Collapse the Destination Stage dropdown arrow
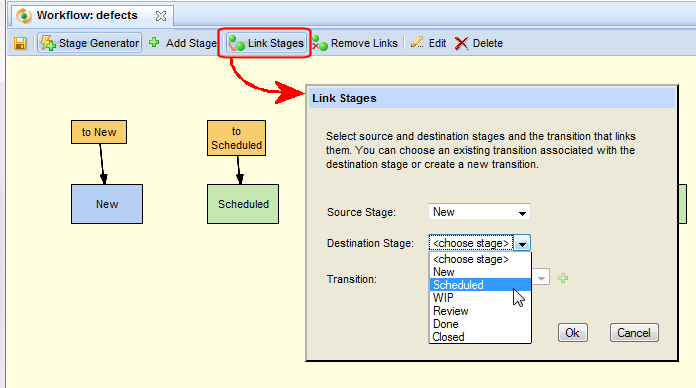The height and width of the screenshot is (388, 696). tap(522, 244)
